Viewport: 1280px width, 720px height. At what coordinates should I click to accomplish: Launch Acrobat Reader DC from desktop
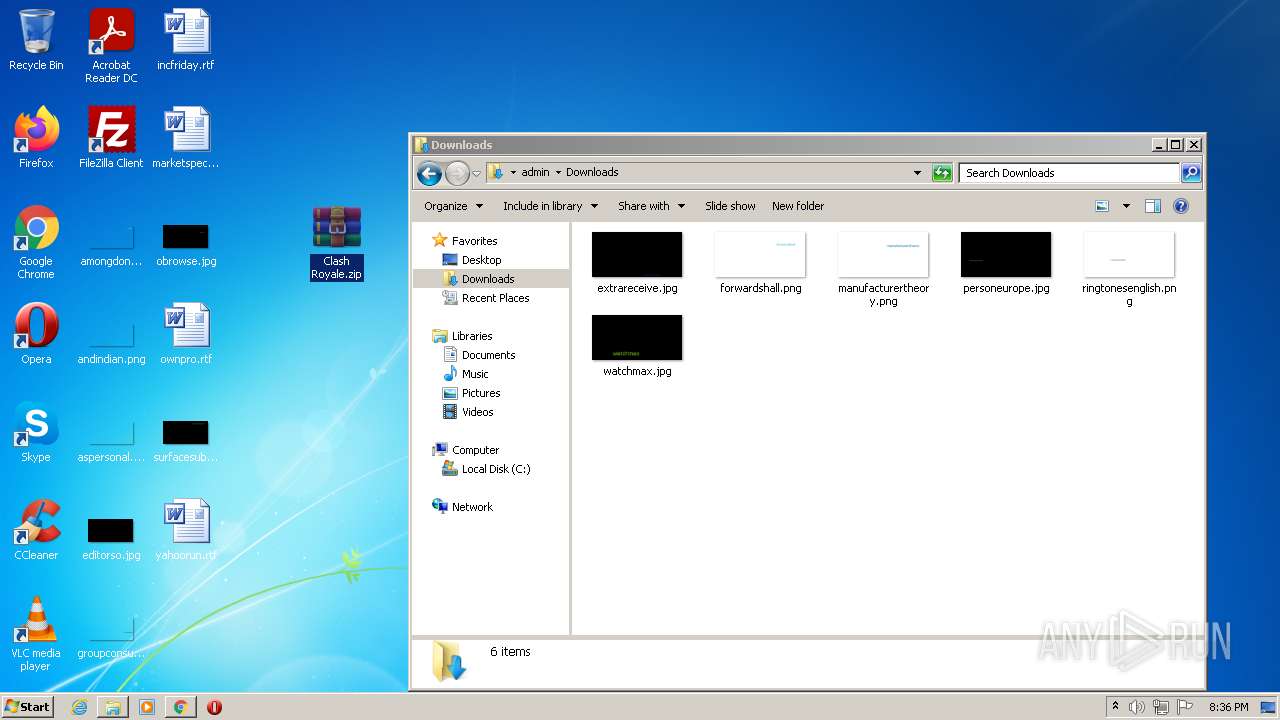click(111, 46)
